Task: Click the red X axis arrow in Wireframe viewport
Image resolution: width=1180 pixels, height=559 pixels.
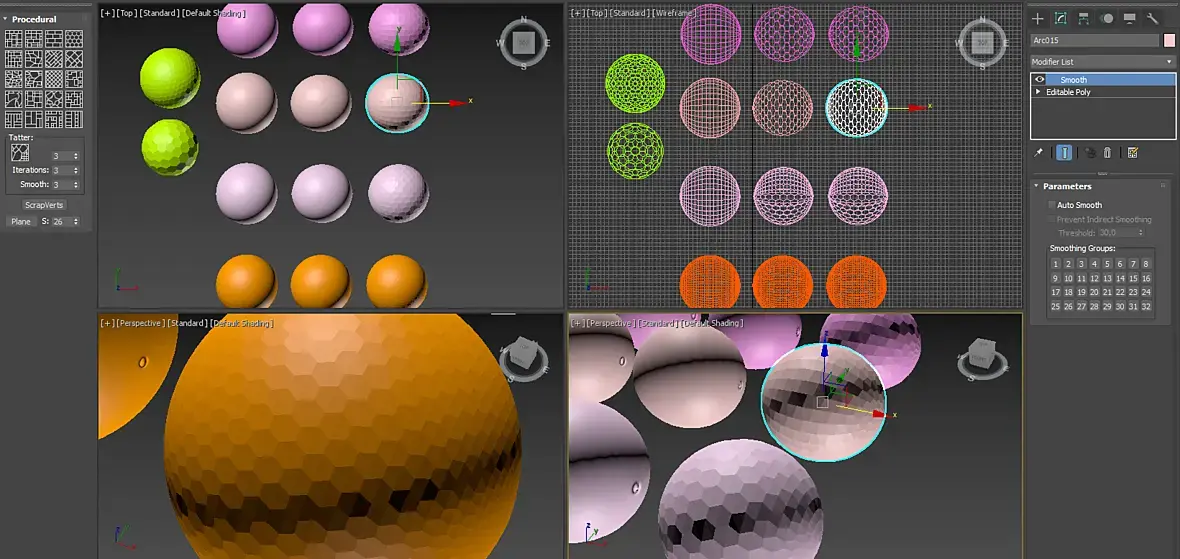Action: point(917,108)
